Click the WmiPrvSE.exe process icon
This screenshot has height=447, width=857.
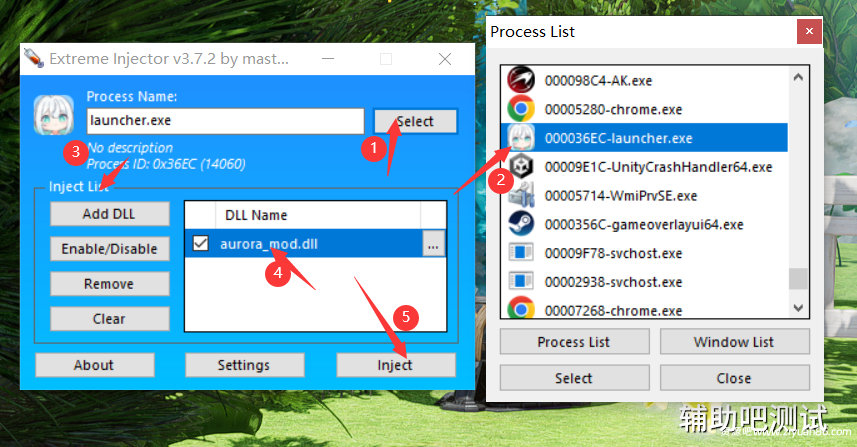click(521, 196)
